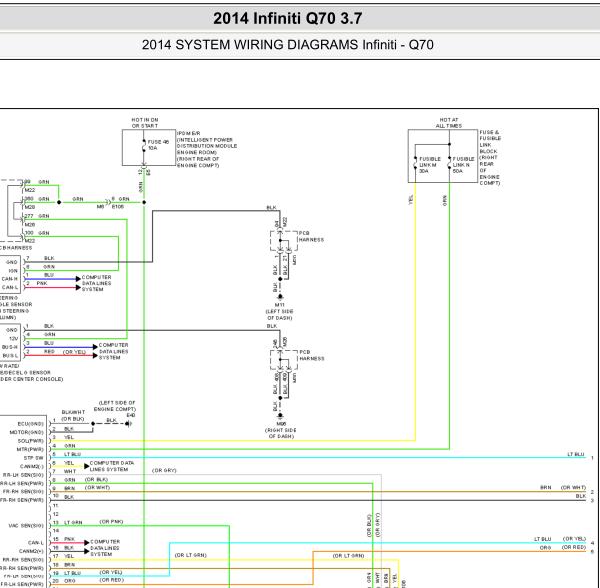600x588 pixels.
Task: Select the 'RR-LH SEN(SIG)' terminal label
Action: coord(23,475)
